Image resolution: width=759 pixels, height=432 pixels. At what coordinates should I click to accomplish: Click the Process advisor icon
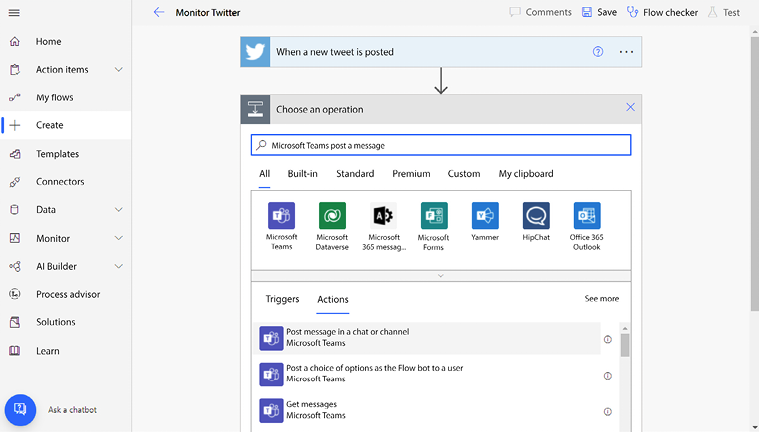pyautogui.click(x=15, y=294)
